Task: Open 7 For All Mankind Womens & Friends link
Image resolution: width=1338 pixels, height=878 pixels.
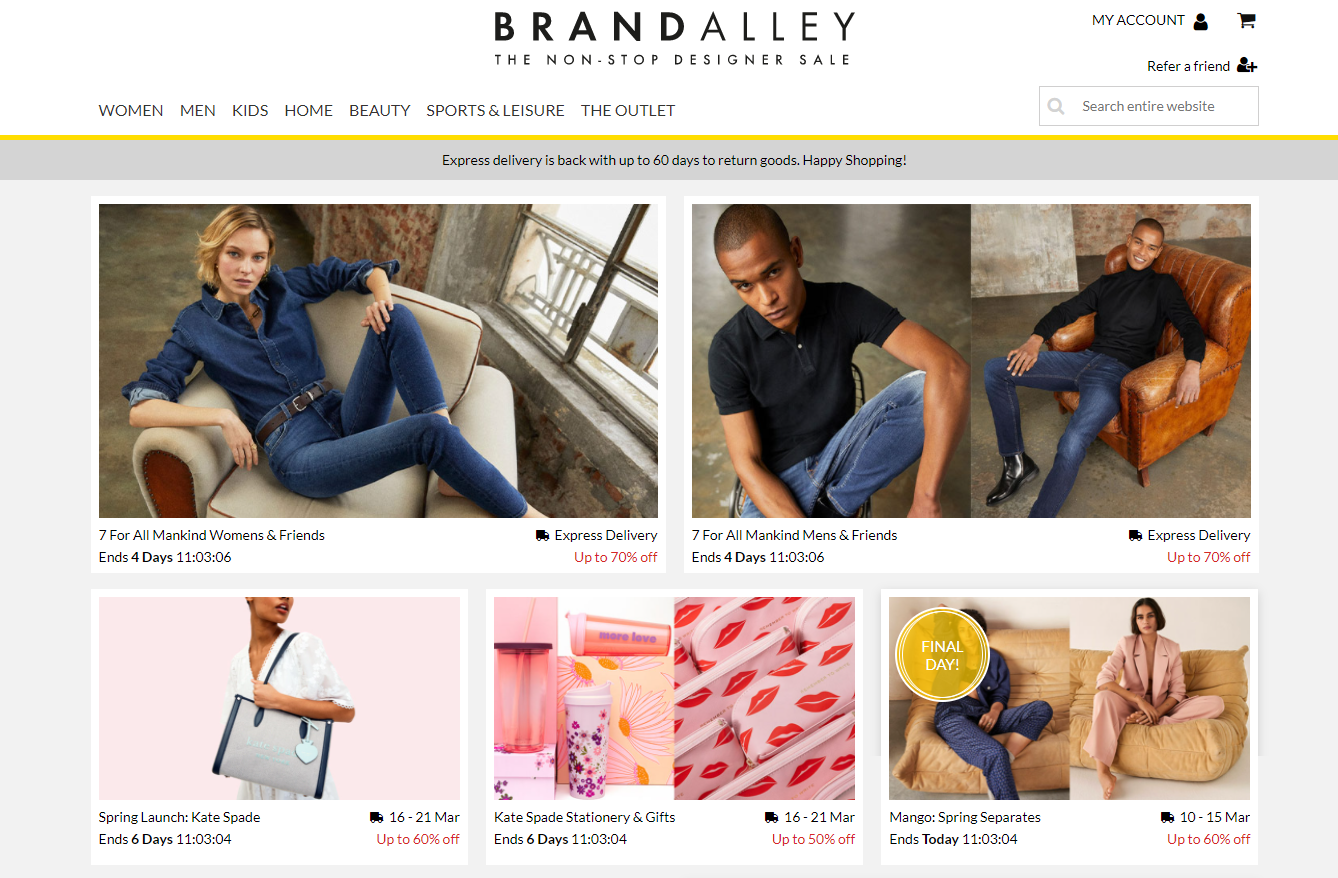Action: tap(212, 535)
